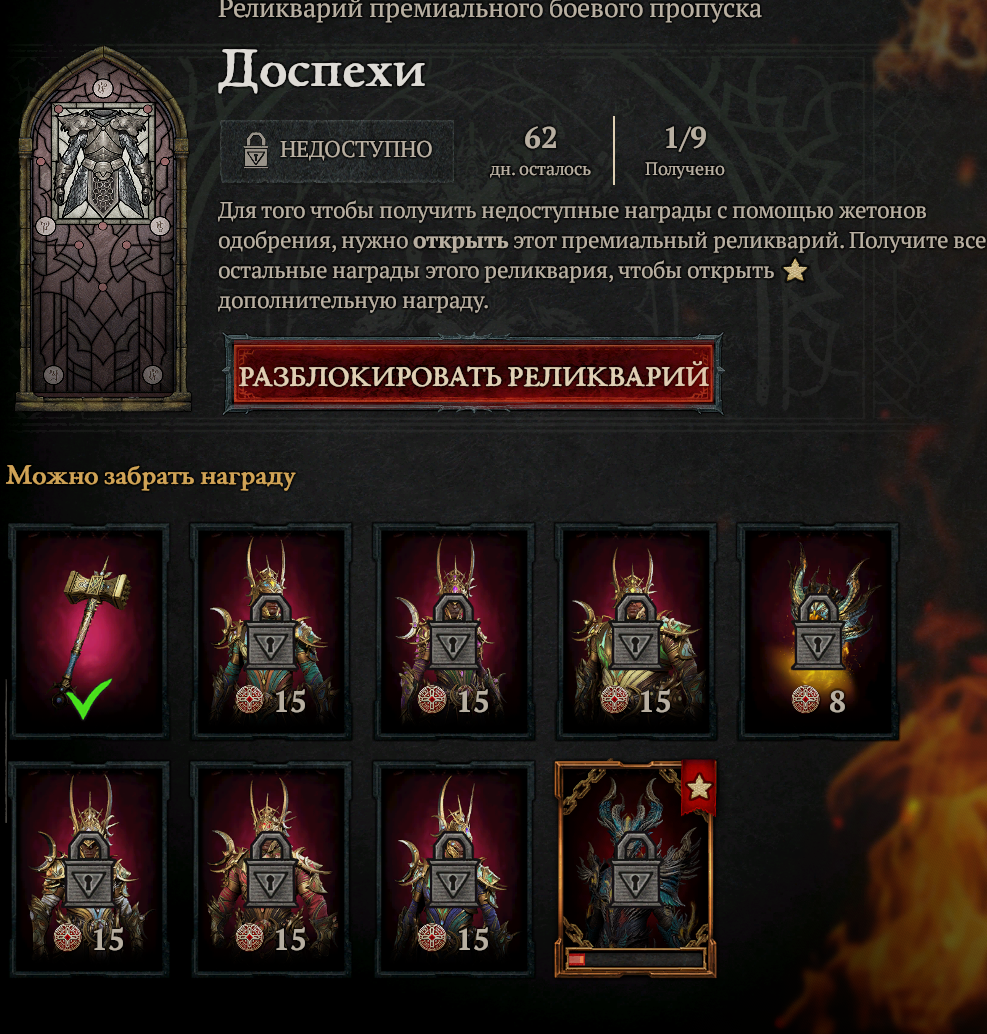
Task: Click padlock on the chained bonus reward
Action: 635,870
